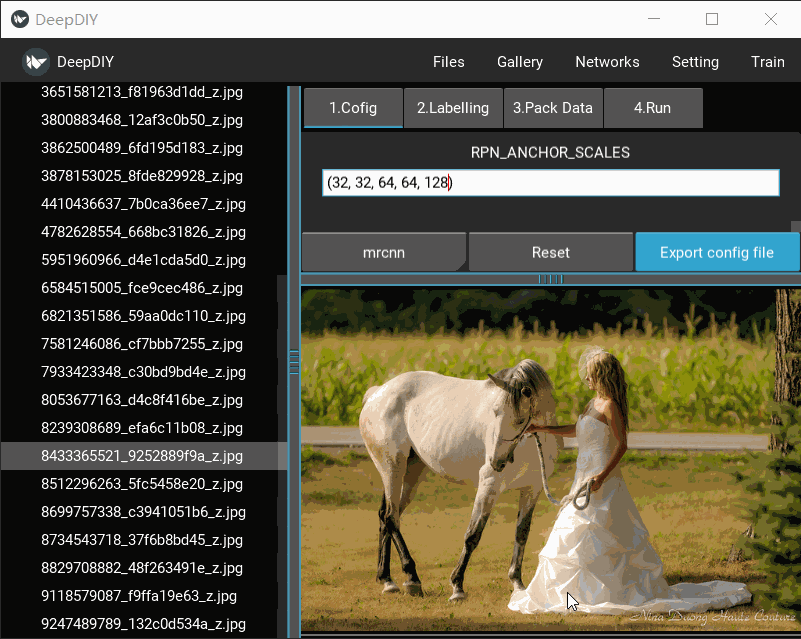Switch to the 1.Cofig tab
This screenshot has height=639, width=801.
pyautogui.click(x=353, y=108)
